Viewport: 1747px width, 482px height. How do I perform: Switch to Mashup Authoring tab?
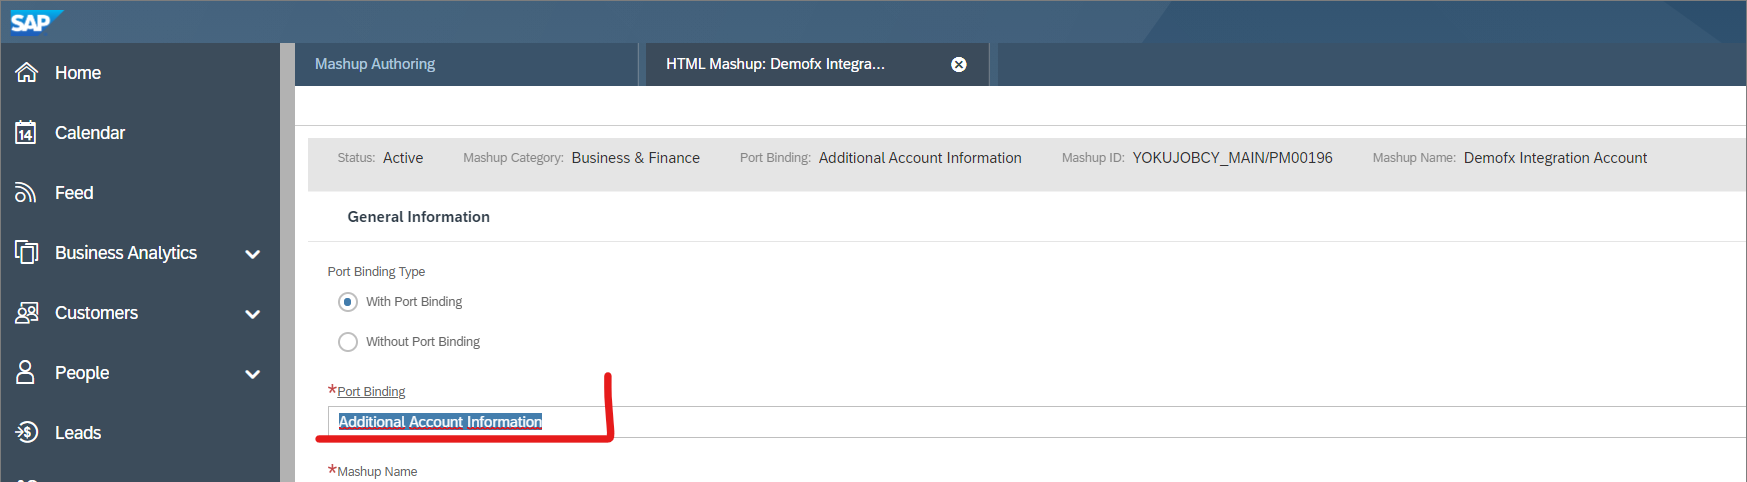click(375, 64)
